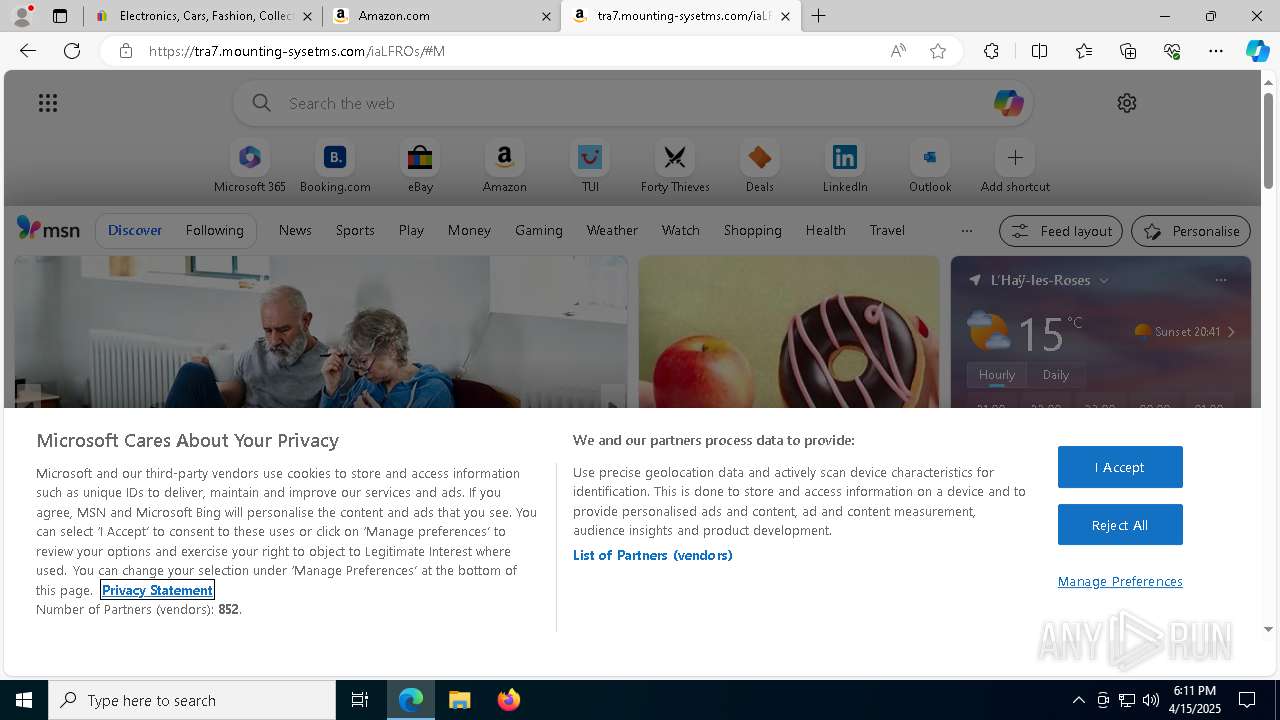
Task: Click the Copilot icon in search box
Action: pyautogui.click(x=1008, y=103)
